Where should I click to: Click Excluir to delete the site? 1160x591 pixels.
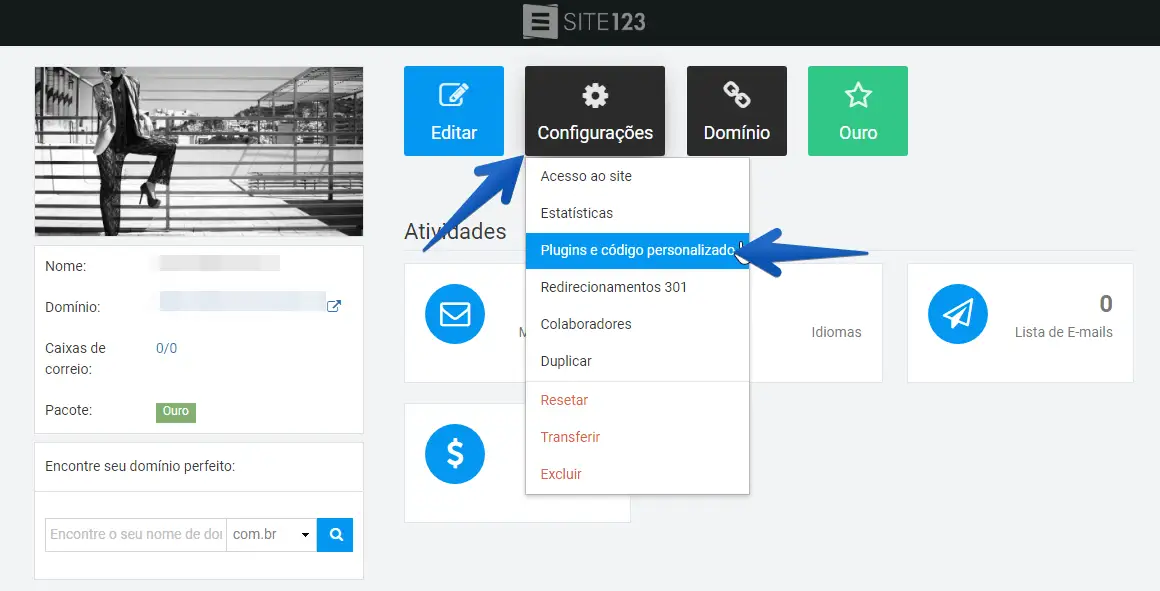[x=561, y=474]
